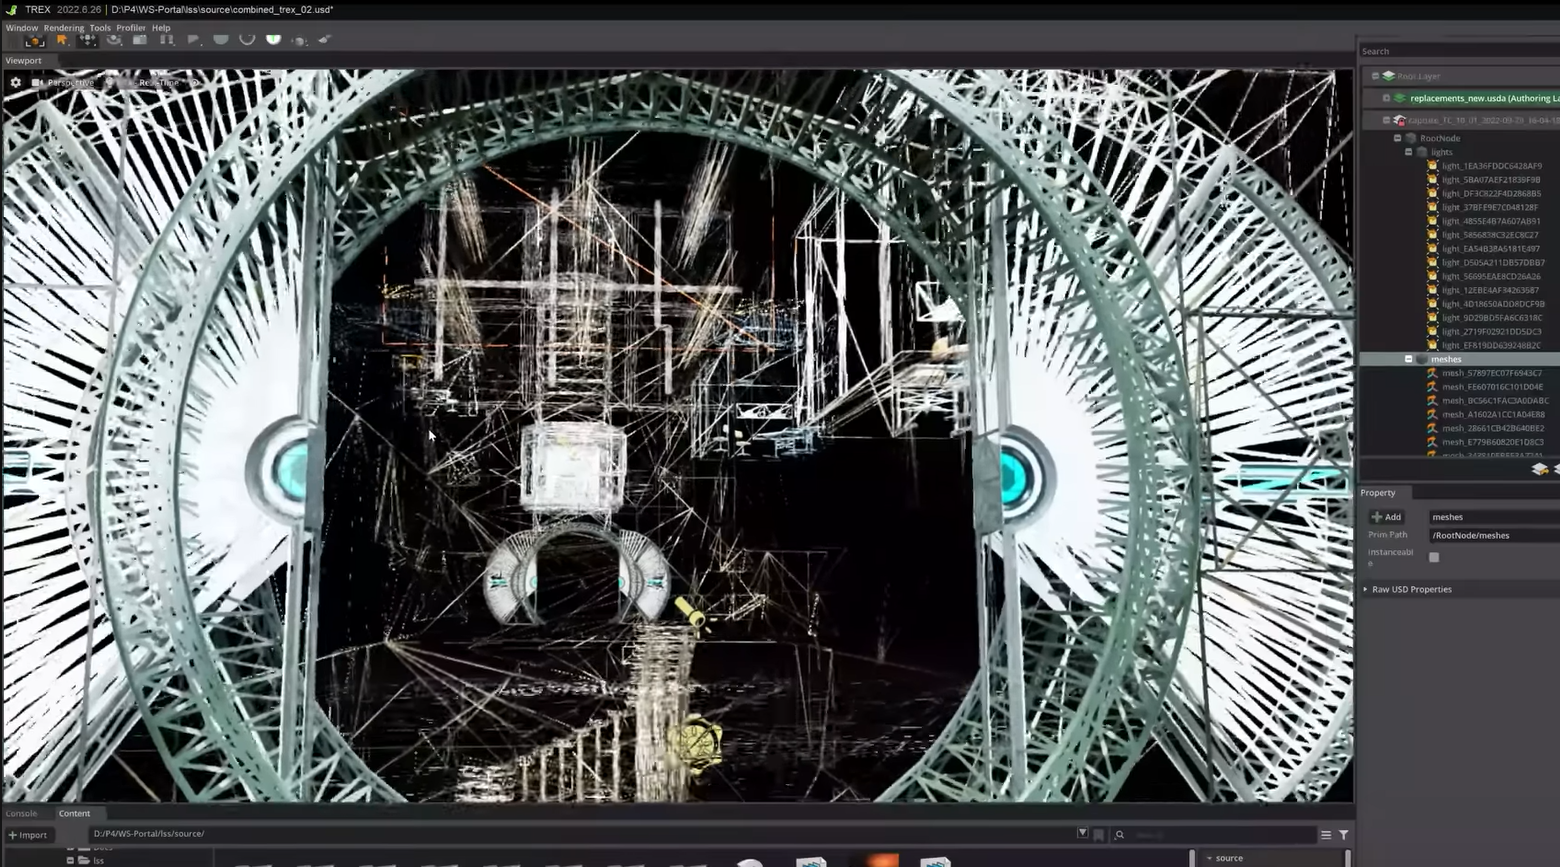Click the eye visibility toolbar icon
Screen dimensions: 1560x867
[114, 40]
